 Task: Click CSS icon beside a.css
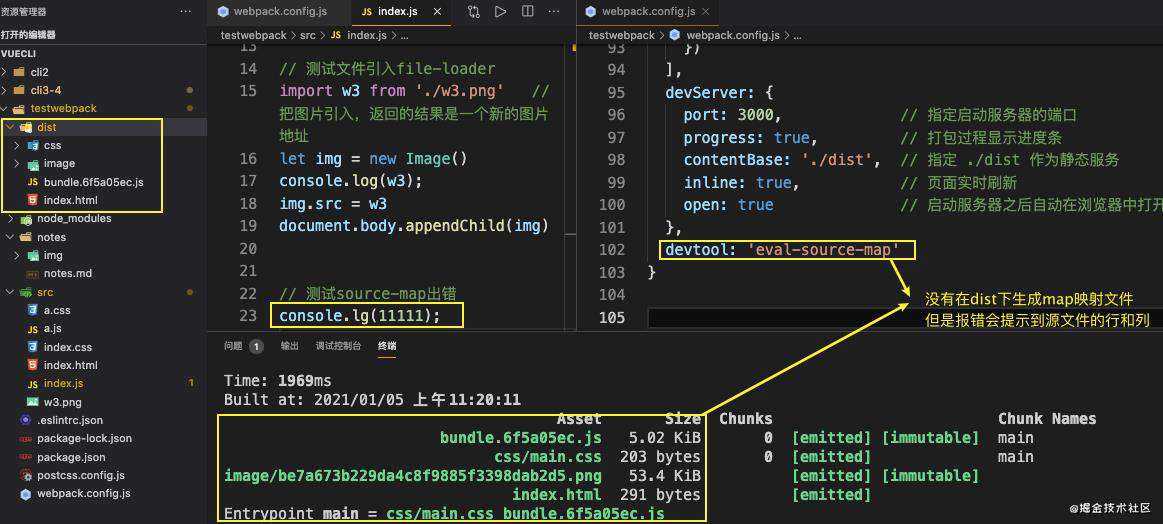tap(32, 310)
